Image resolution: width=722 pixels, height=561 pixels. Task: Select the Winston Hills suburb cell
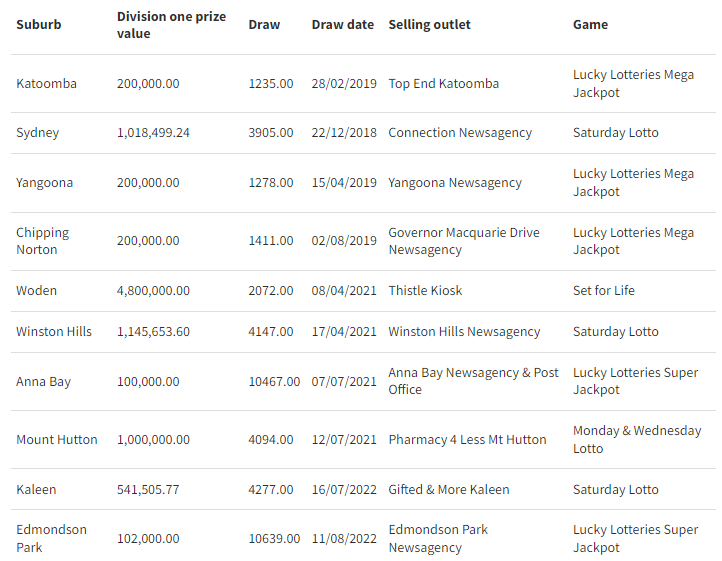54,332
